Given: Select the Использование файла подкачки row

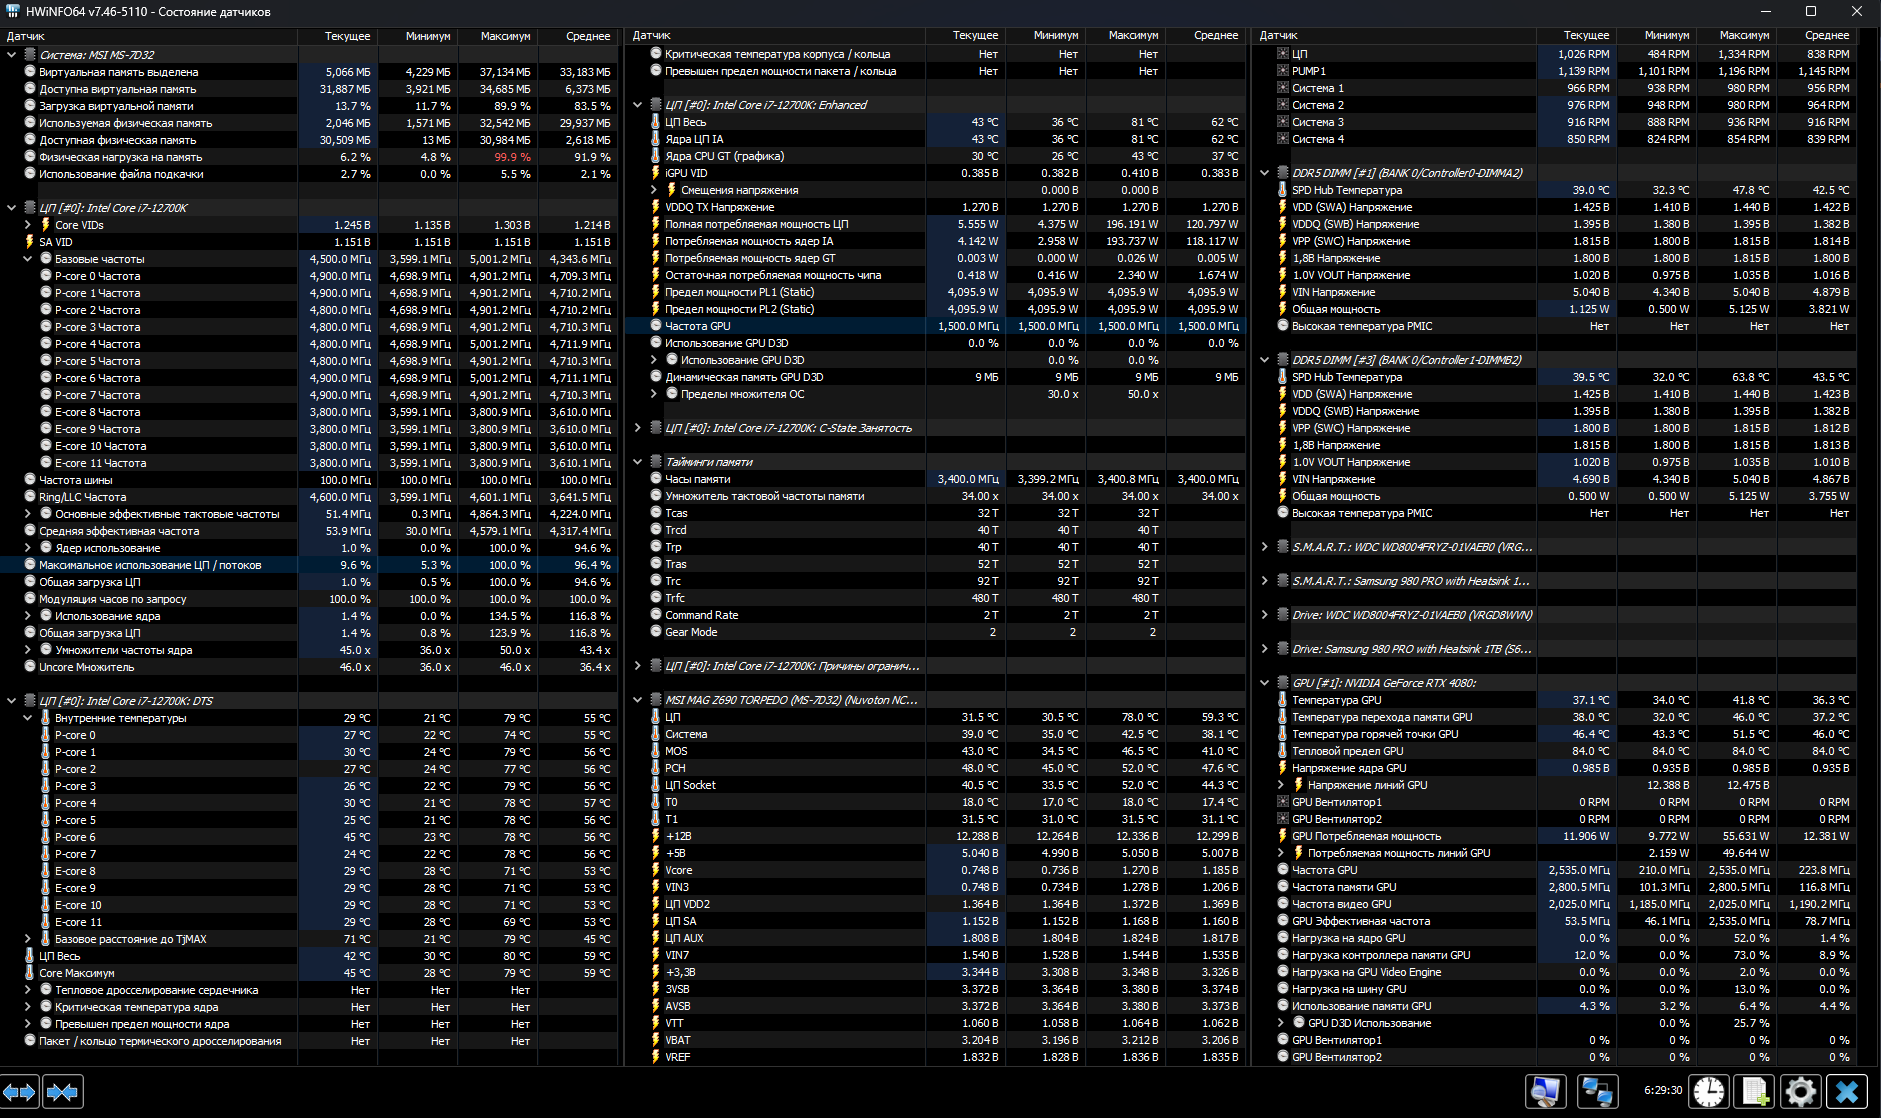Looking at the screenshot, I should (309, 174).
